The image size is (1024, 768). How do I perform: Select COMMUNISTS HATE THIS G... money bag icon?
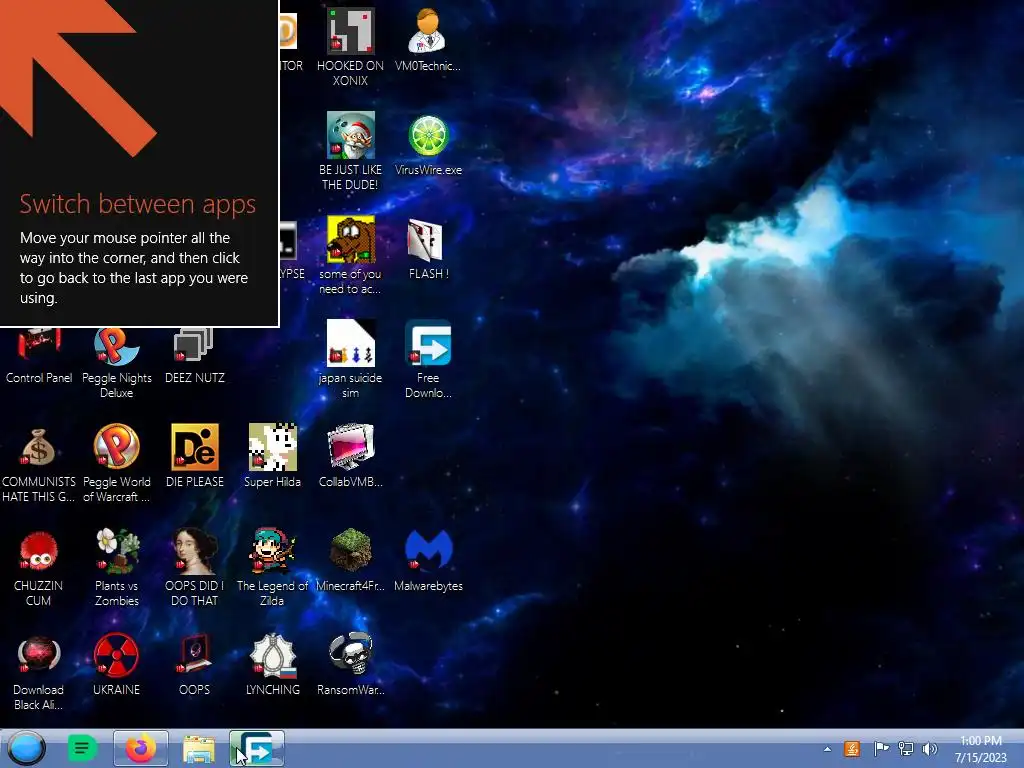(x=39, y=447)
